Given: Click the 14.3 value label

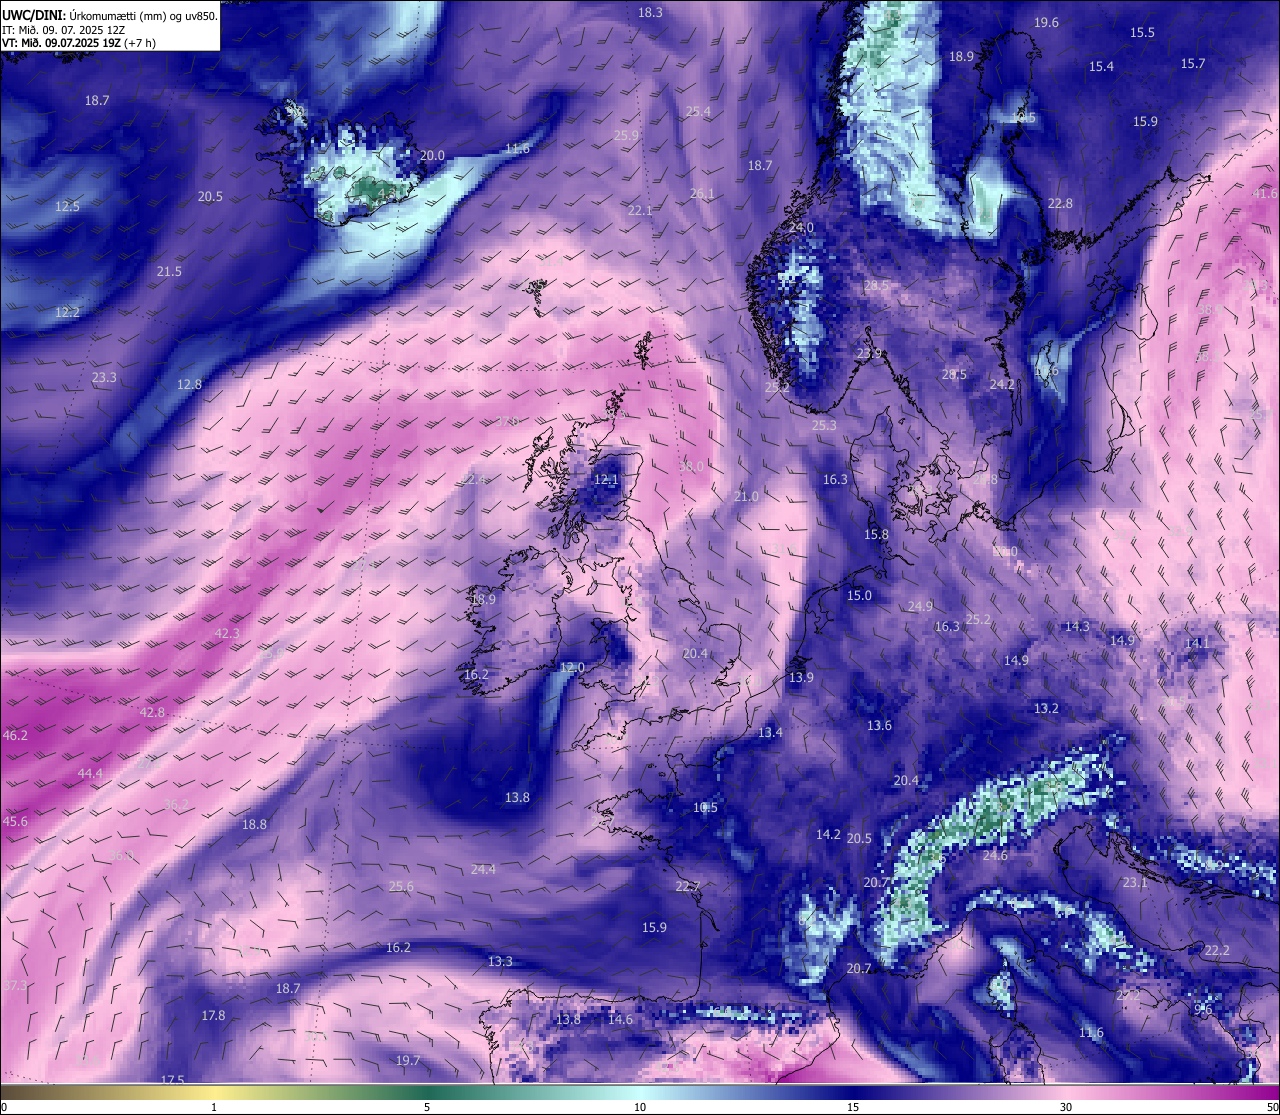Looking at the screenshot, I should click(x=1077, y=626).
